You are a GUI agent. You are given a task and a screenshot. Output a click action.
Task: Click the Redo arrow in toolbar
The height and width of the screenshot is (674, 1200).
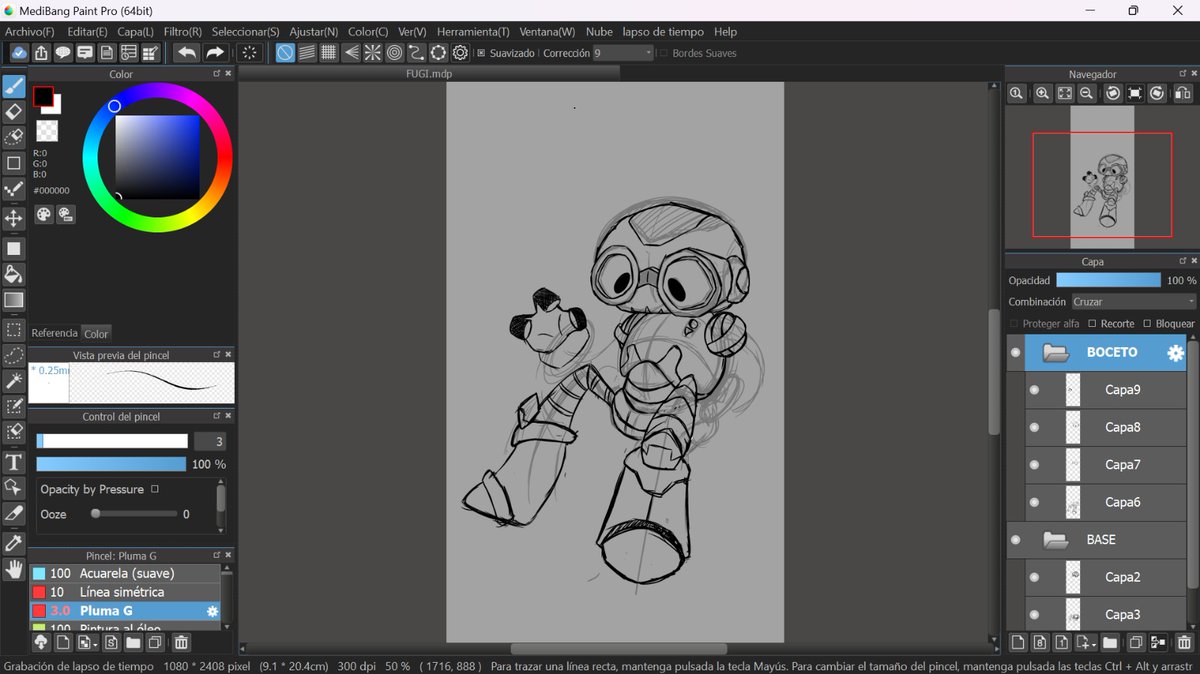click(x=215, y=53)
